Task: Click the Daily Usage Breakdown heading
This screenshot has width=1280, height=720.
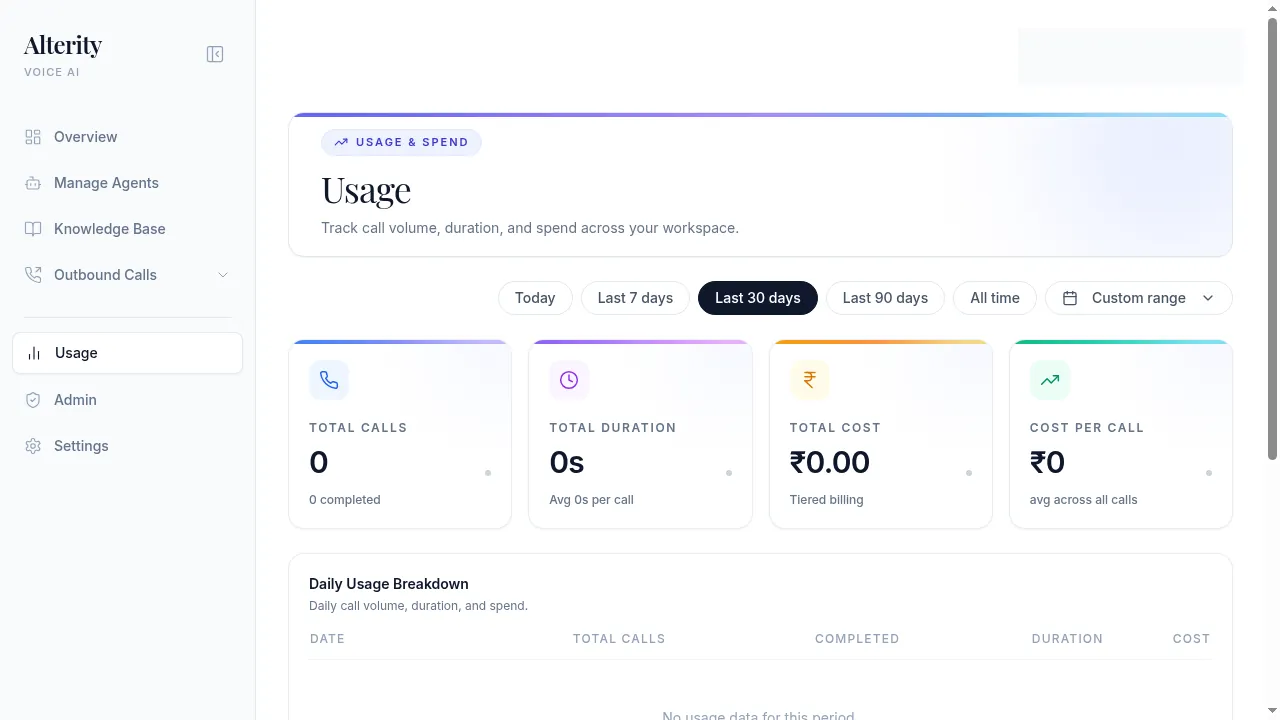Action: [389, 584]
